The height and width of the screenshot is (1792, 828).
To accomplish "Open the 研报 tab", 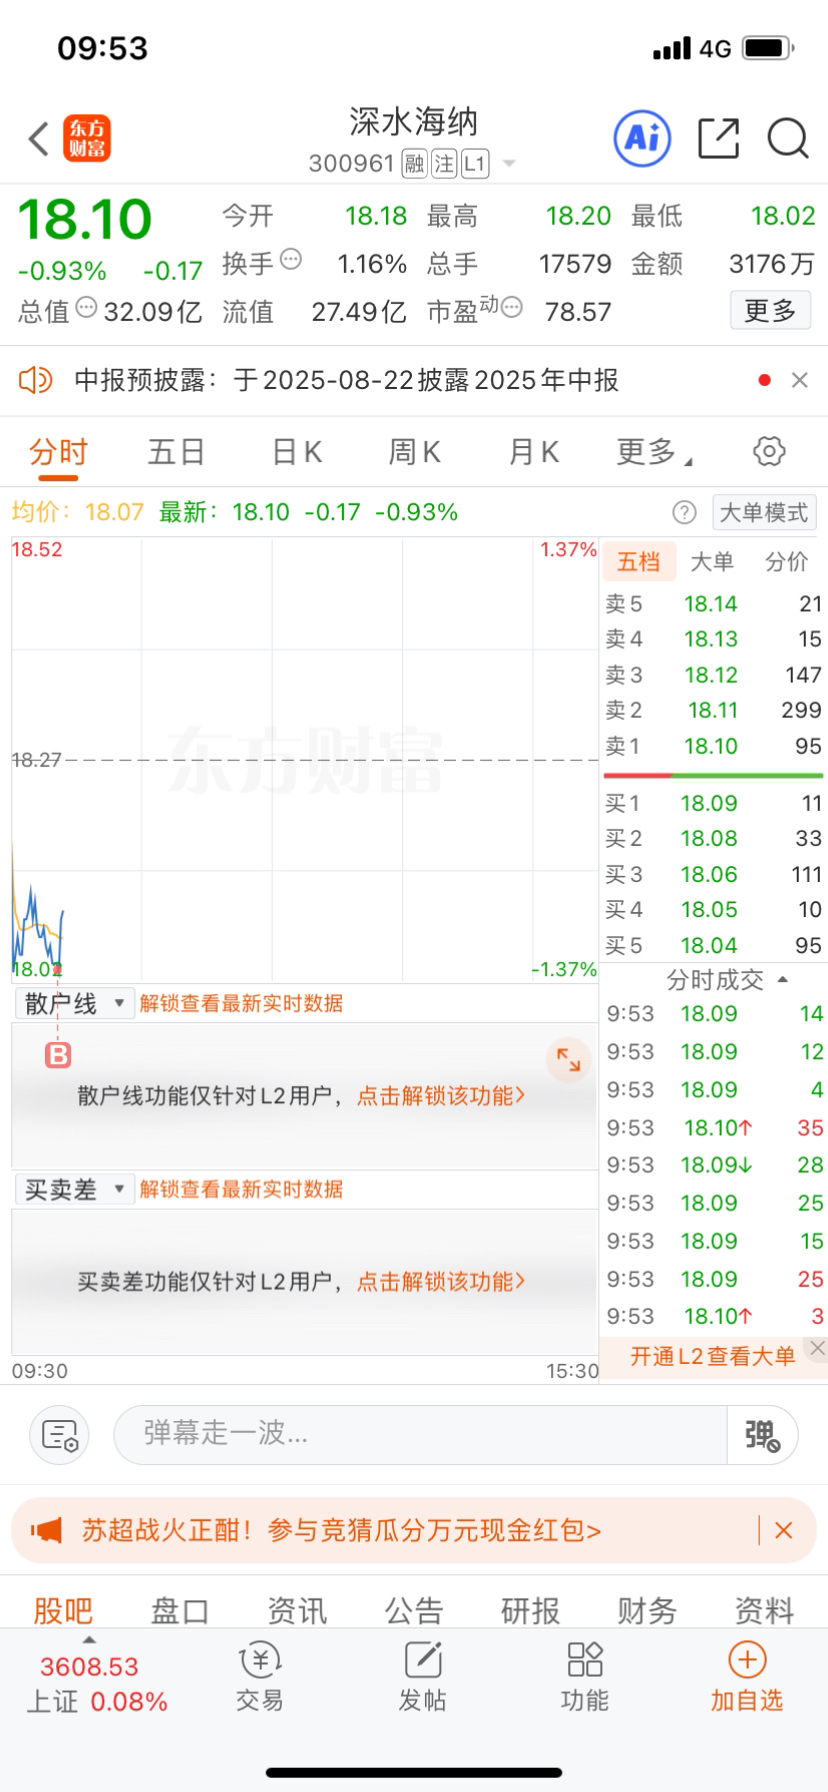I will (x=531, y=1610).
